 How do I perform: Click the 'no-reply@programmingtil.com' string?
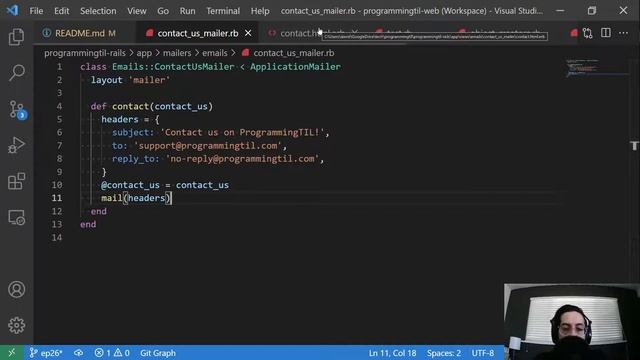[x=242, y=158]
